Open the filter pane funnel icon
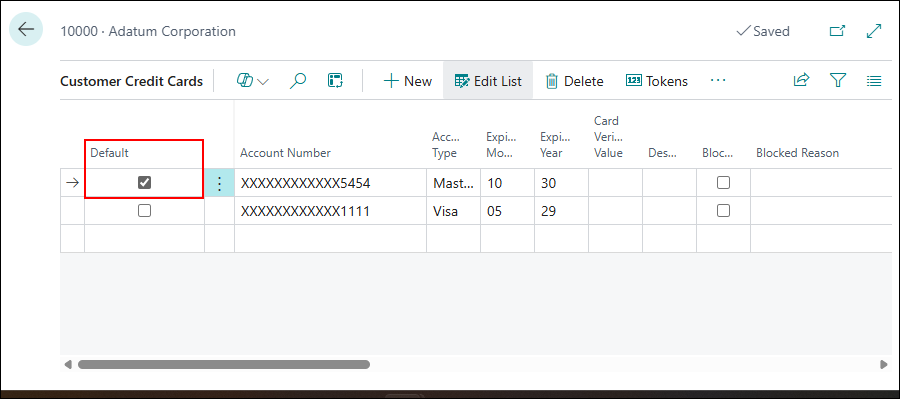 pyautogui.click(x=839, y=80)
